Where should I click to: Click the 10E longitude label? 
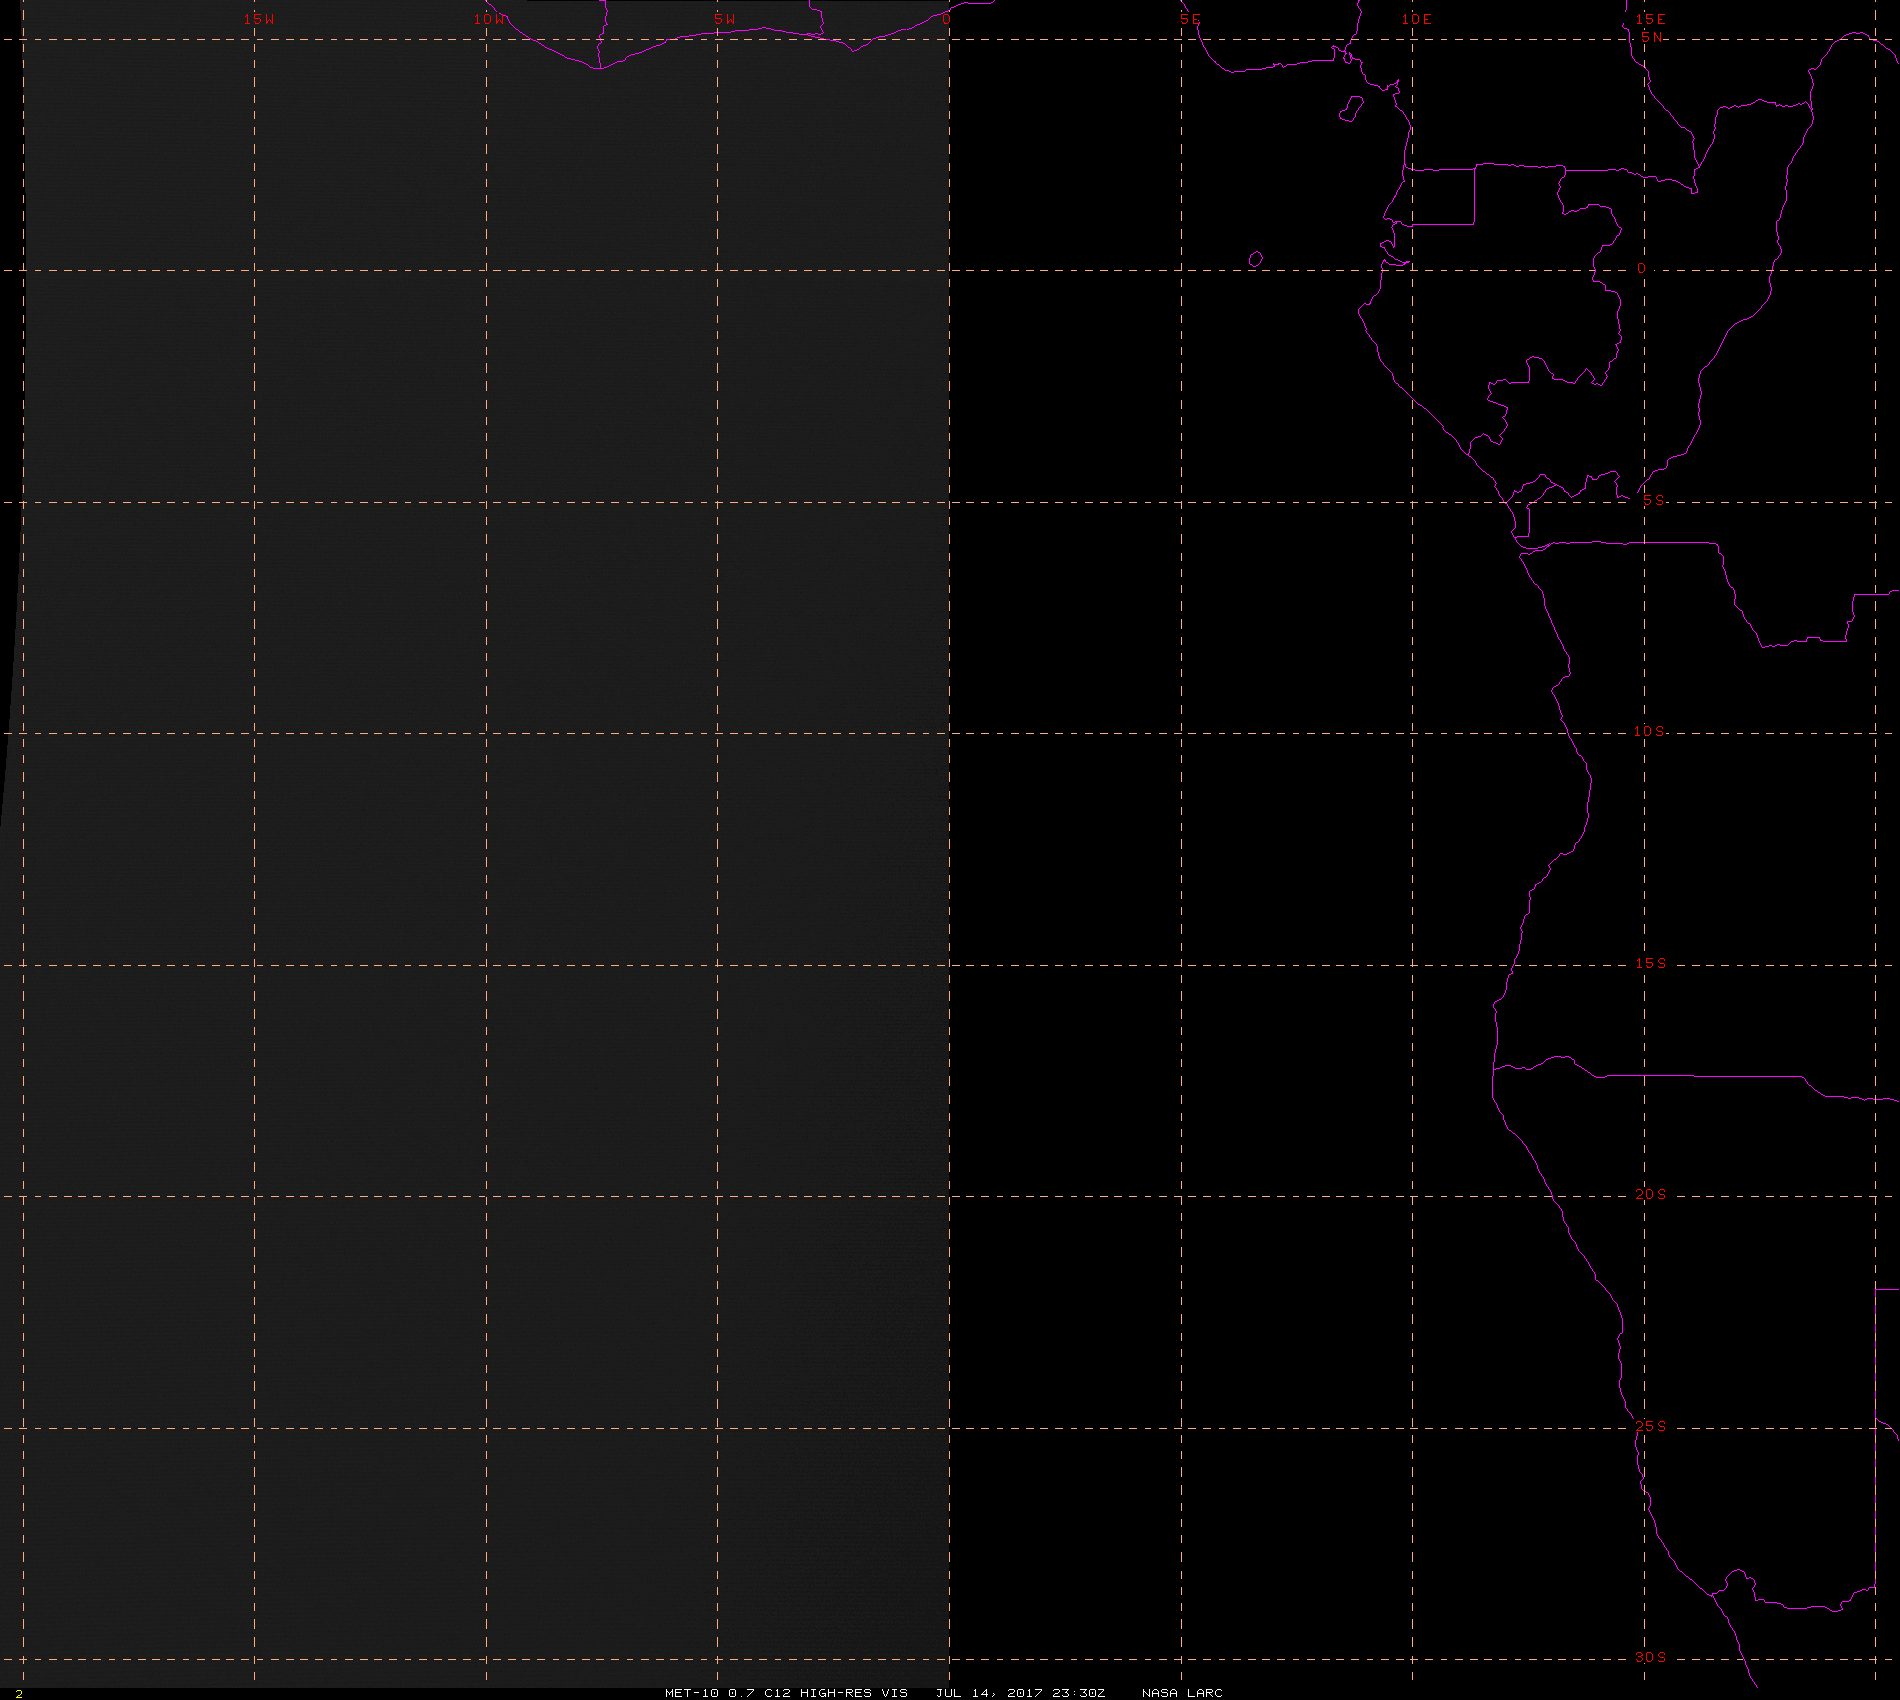tap(1417, 19)
